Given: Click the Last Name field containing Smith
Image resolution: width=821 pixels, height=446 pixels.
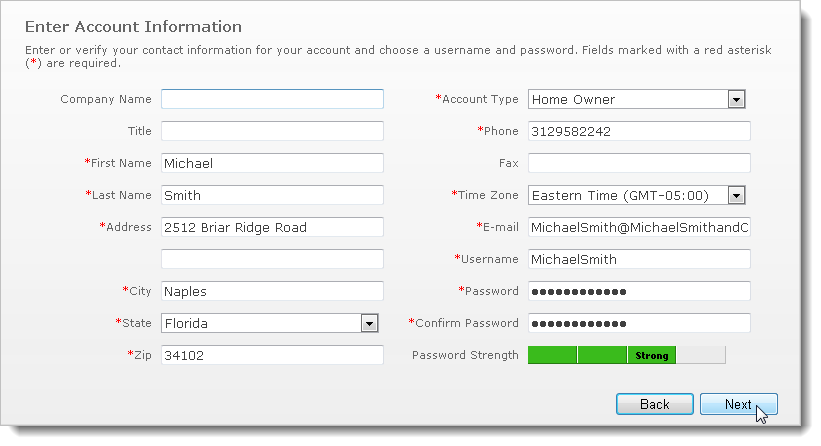Looking at the screenshot, I should tap(272, 195).
